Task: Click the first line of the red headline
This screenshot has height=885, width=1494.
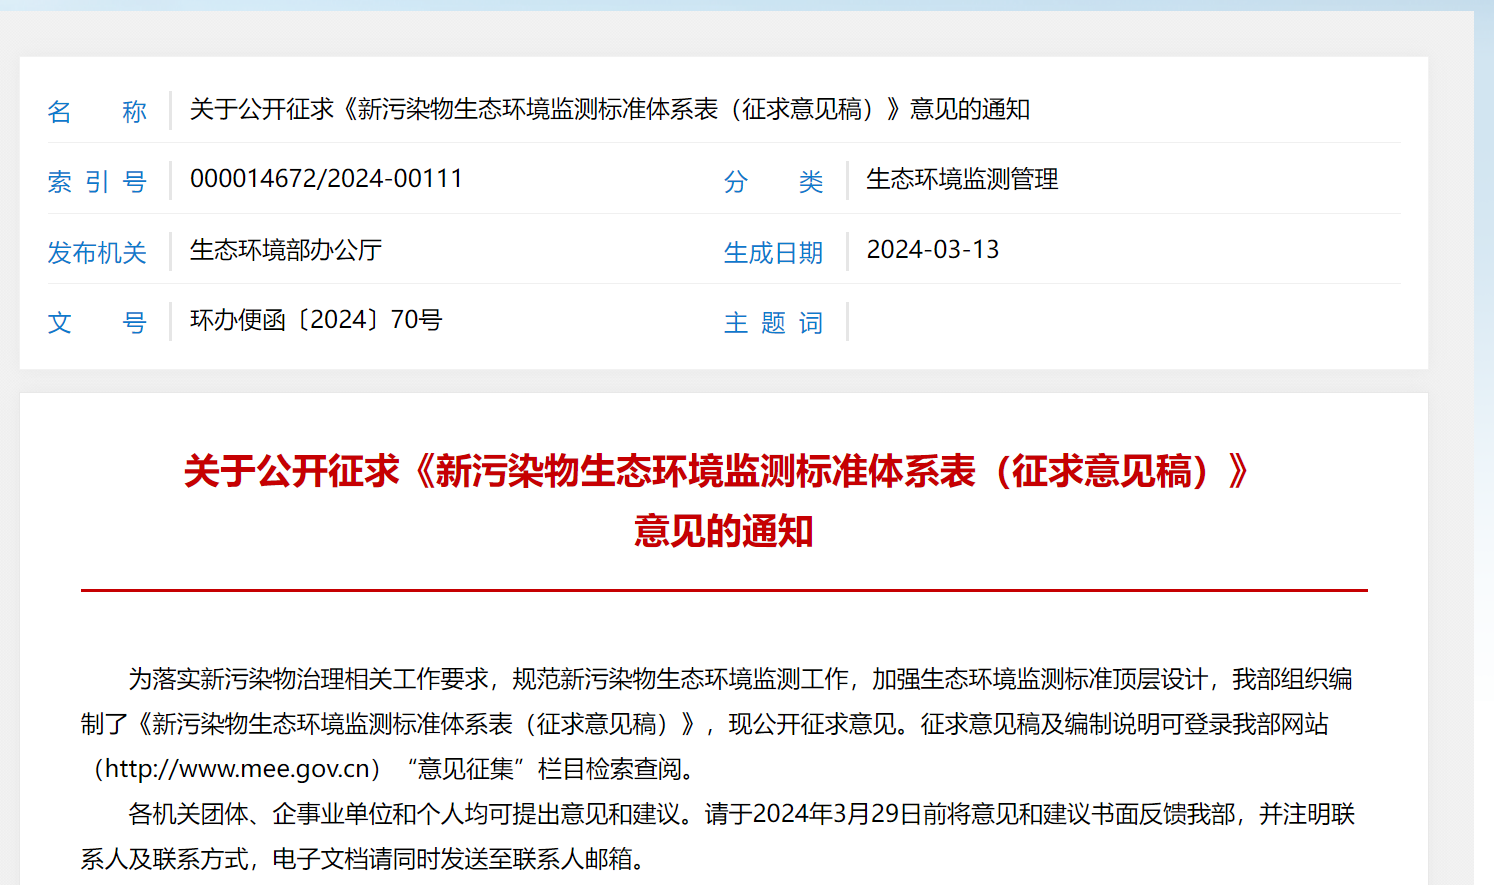Action: [x=717, y=471]
